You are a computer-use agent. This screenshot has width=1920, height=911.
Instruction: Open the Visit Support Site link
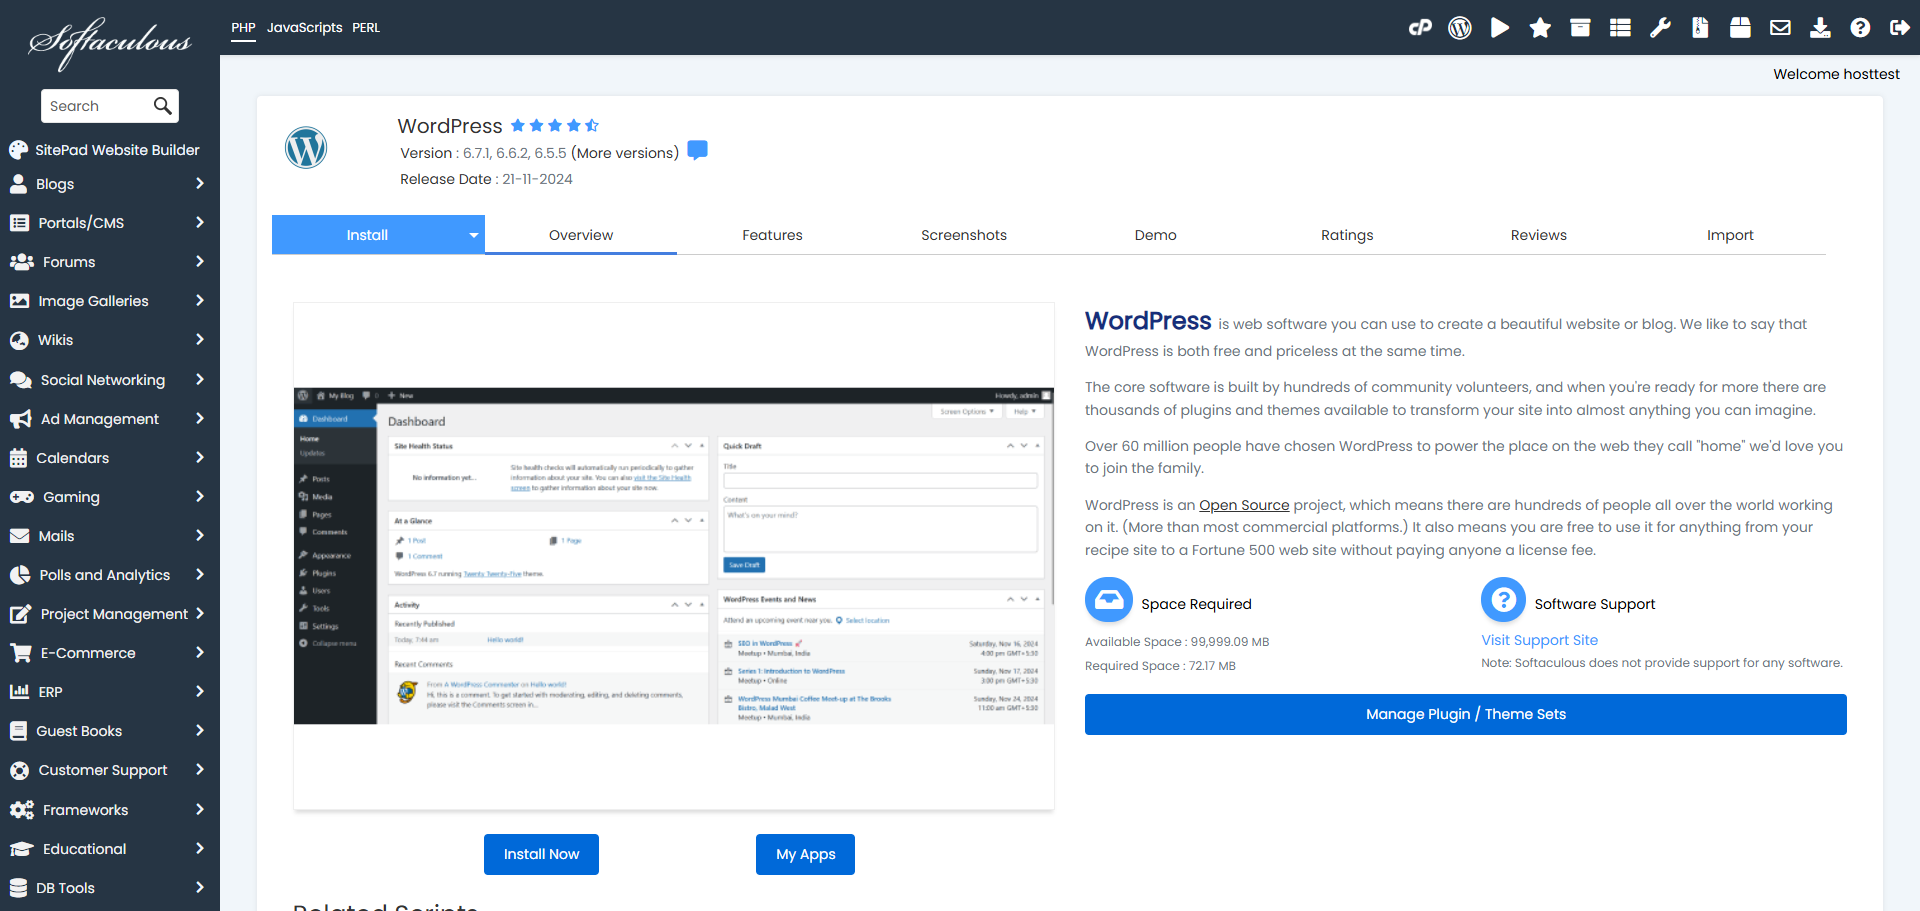point(1539,640)
